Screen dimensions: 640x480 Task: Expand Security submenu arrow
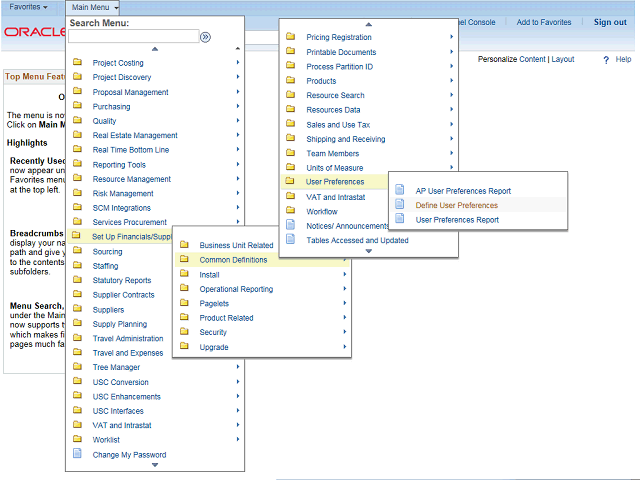coord(344,332)
